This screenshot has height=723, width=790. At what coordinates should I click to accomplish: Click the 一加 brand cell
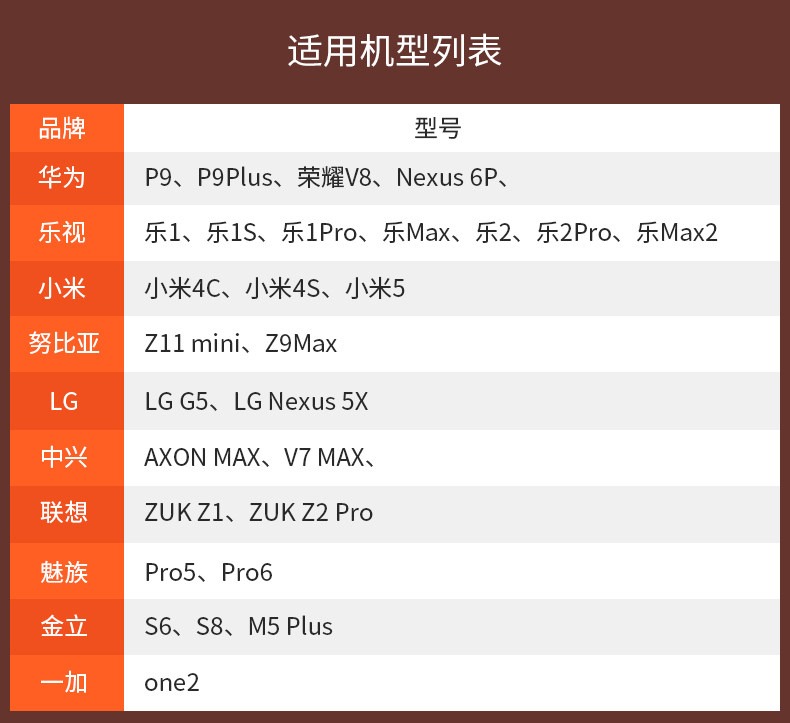pyautogui.click(x=67, y=683)
